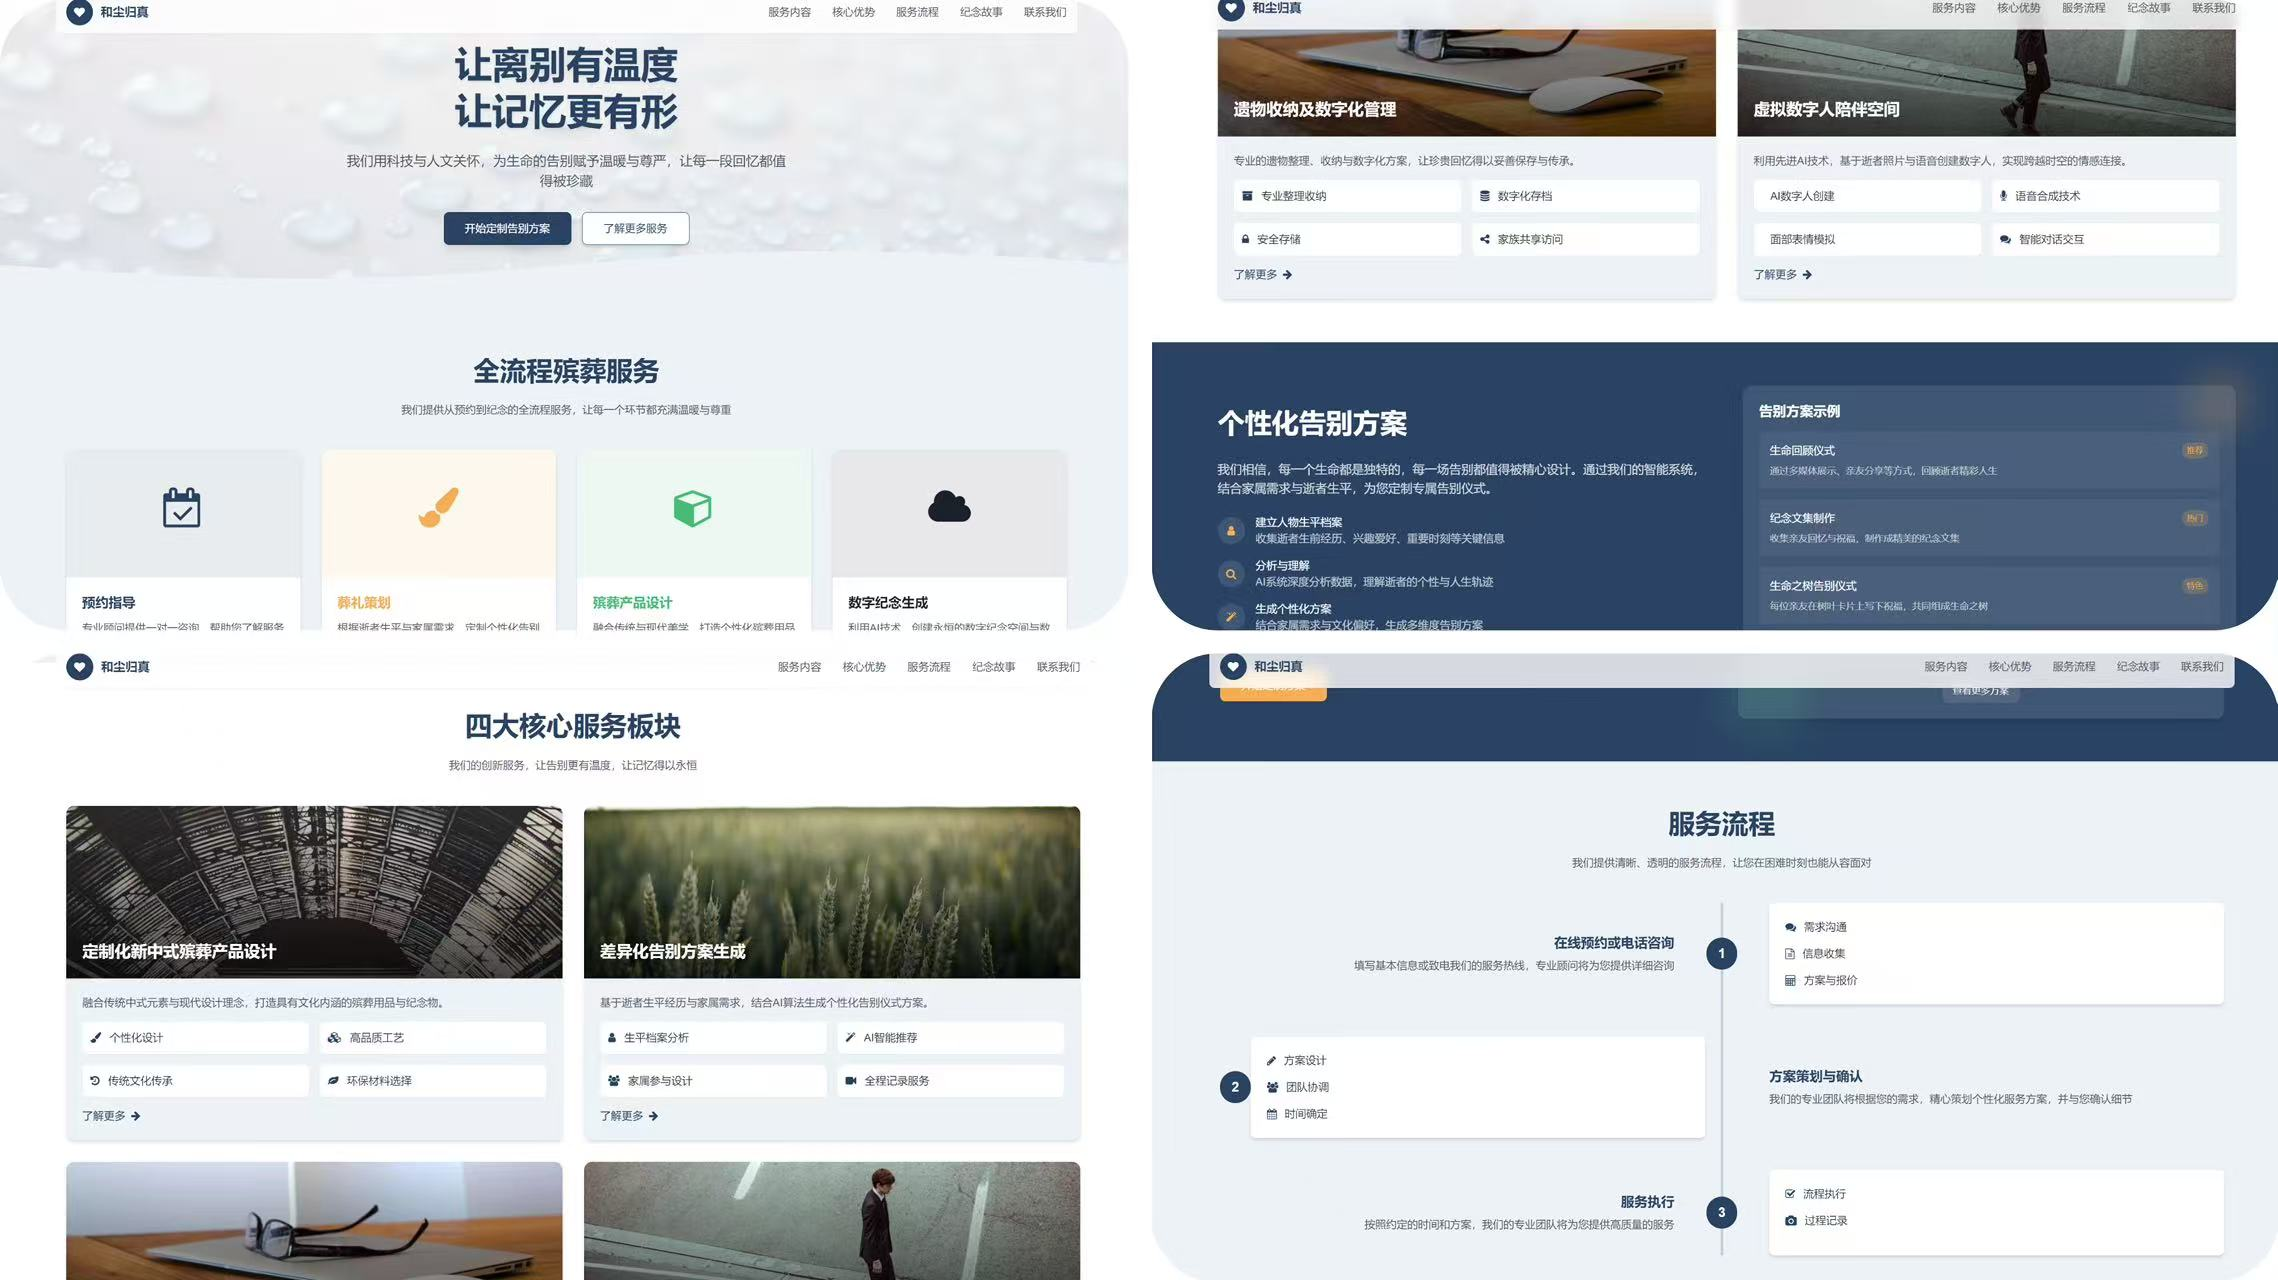The width and height of the screenshot is (2278, 1280).
Task: Click the group icon beside 家属参与设计
Action: click(614, 1081)
